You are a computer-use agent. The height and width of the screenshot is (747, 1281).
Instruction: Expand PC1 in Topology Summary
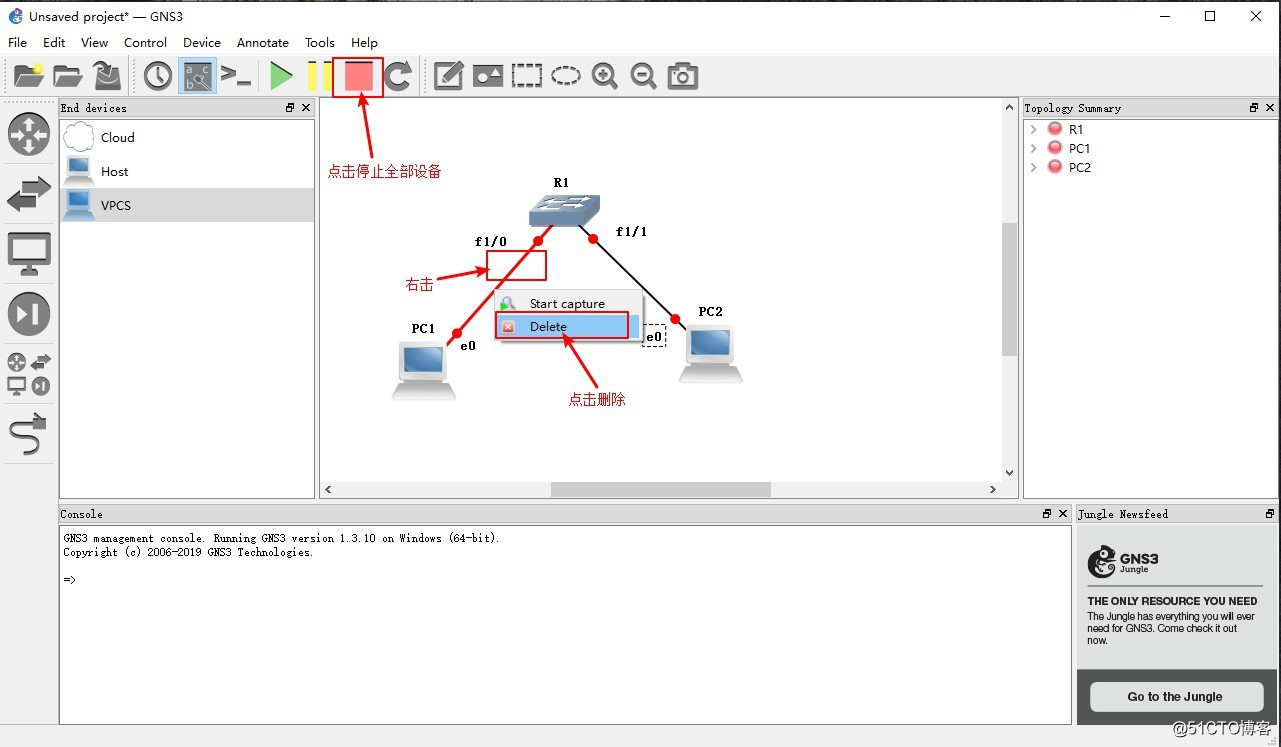point(1033,148)
